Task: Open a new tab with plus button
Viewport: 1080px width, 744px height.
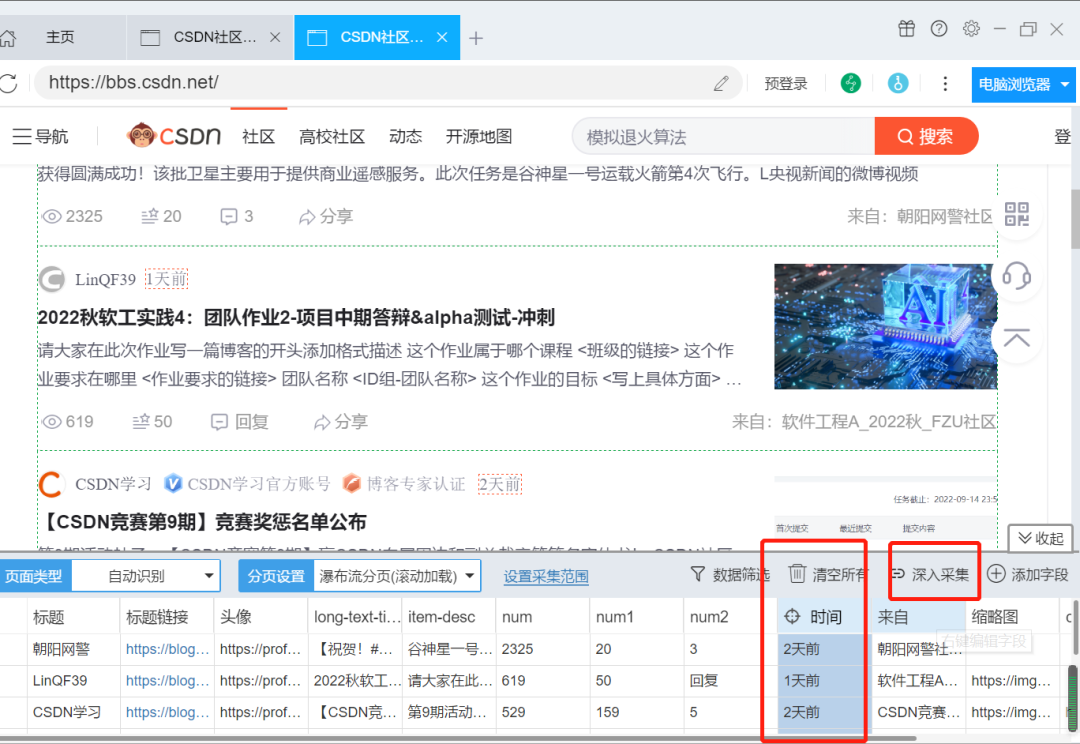Action: [x=476, y=38]
